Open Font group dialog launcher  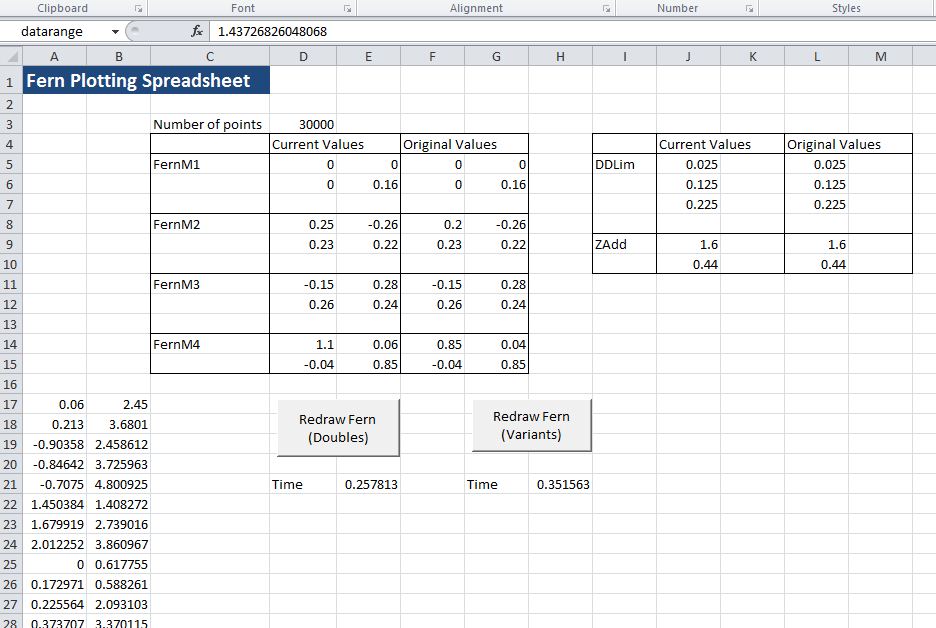coord(347,8)
